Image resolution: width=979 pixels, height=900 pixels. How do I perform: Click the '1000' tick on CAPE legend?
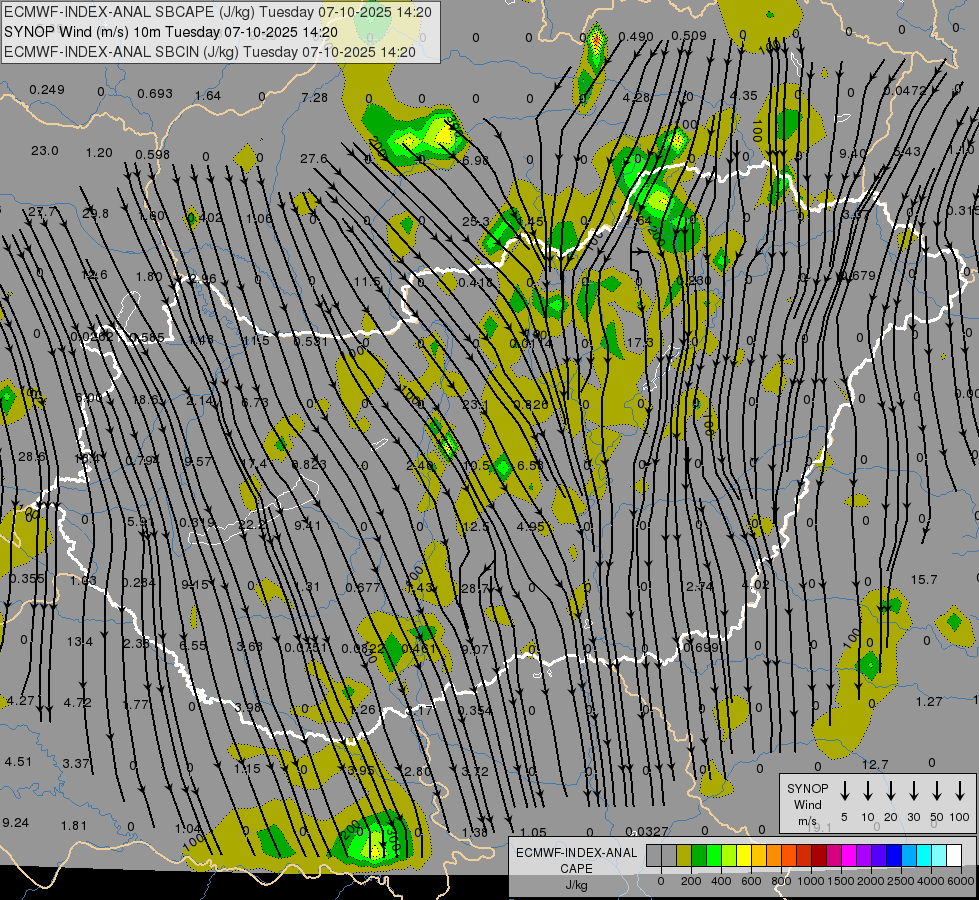tap(811, 881)
